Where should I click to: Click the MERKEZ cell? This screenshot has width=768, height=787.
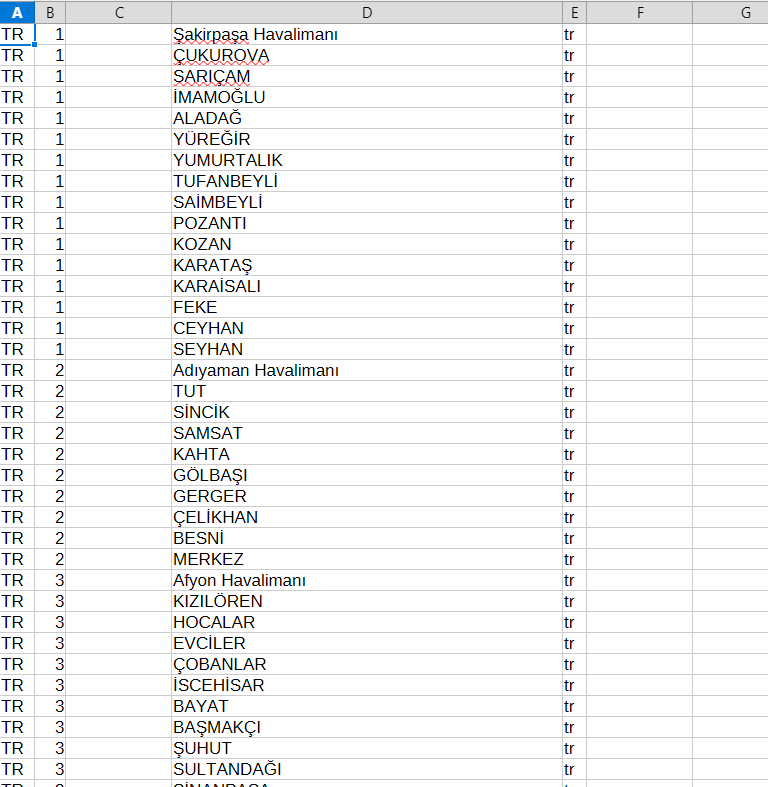367,559
